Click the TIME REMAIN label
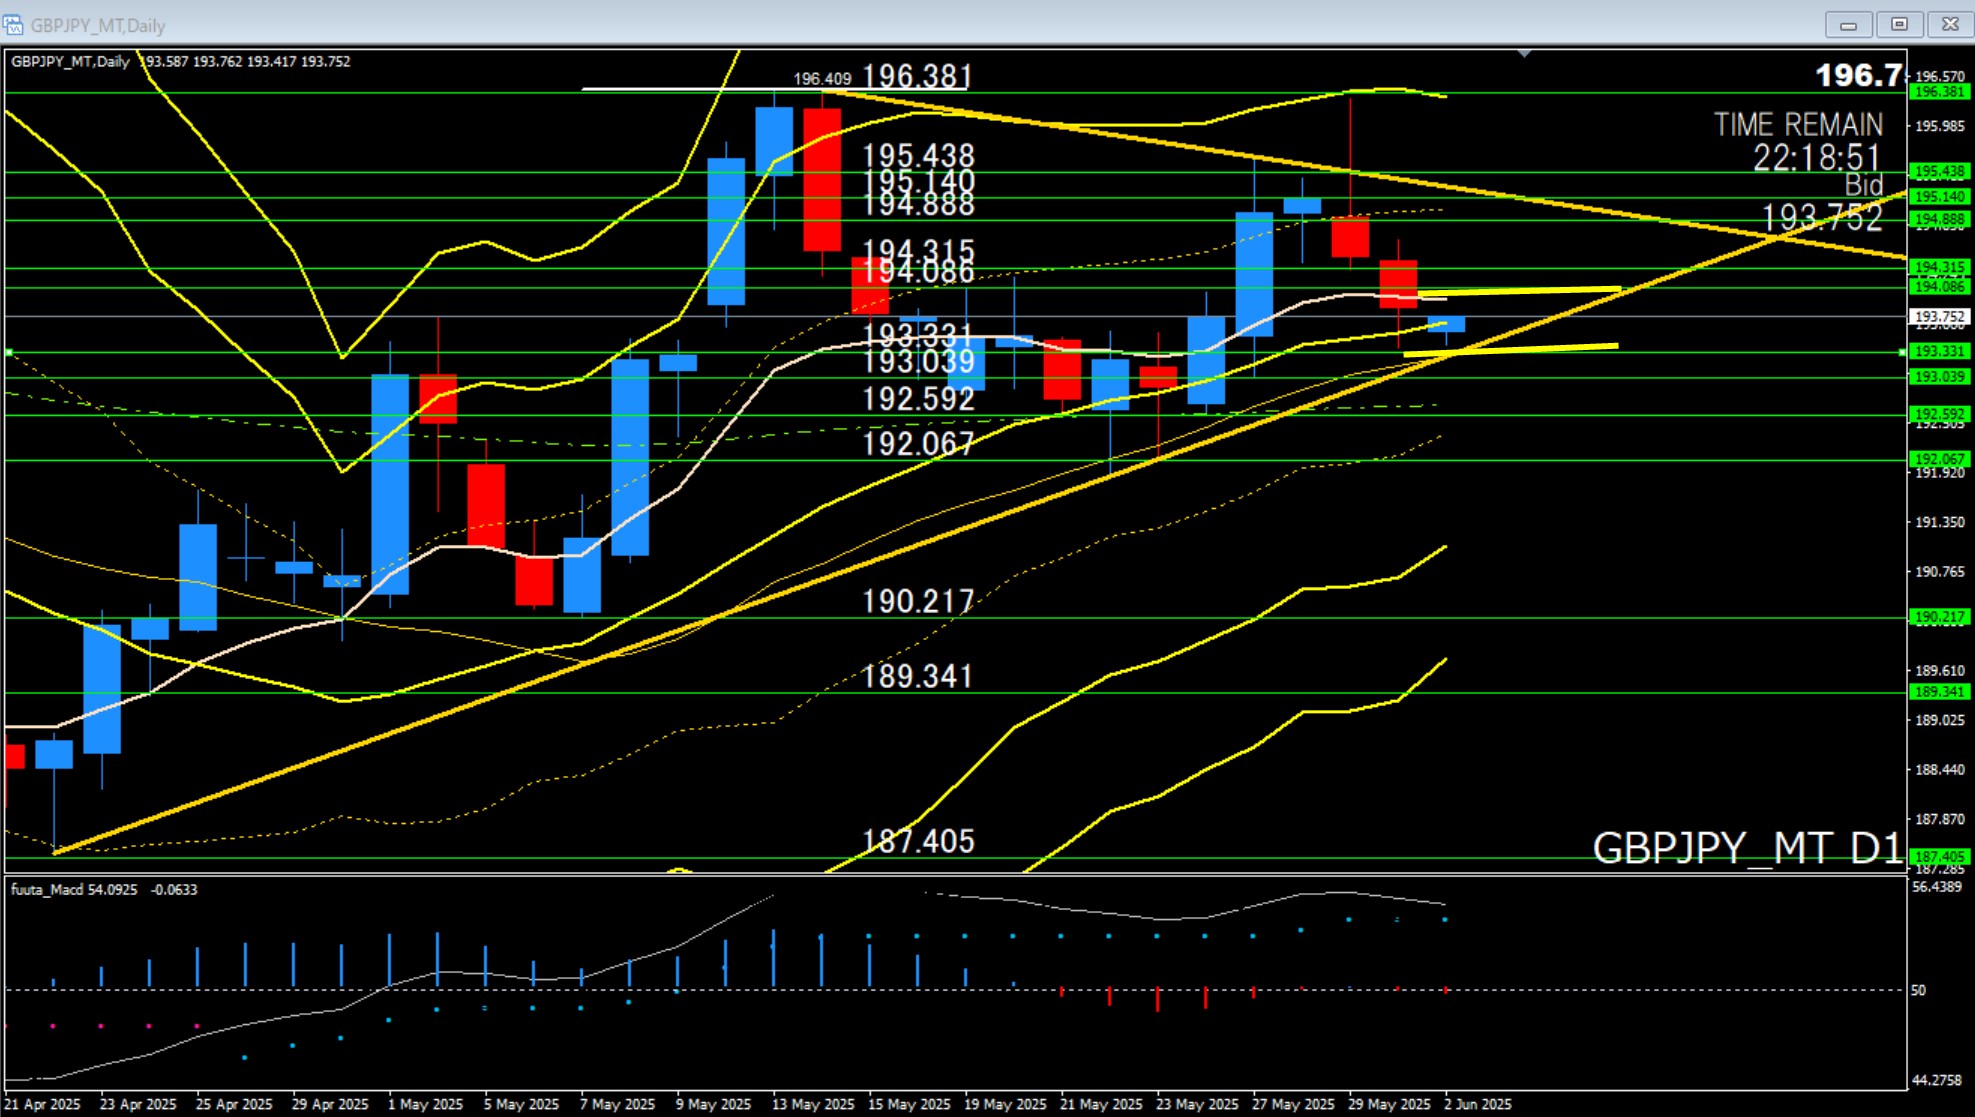The image size is (1975, 1117). 1798,125
